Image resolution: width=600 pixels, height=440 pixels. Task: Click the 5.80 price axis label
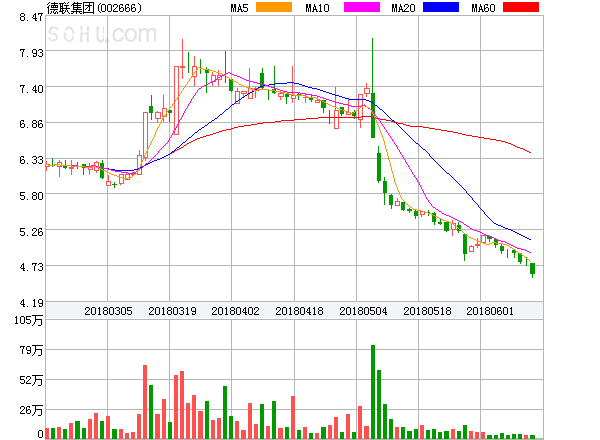pyautogui.click(x=31, y=196)
